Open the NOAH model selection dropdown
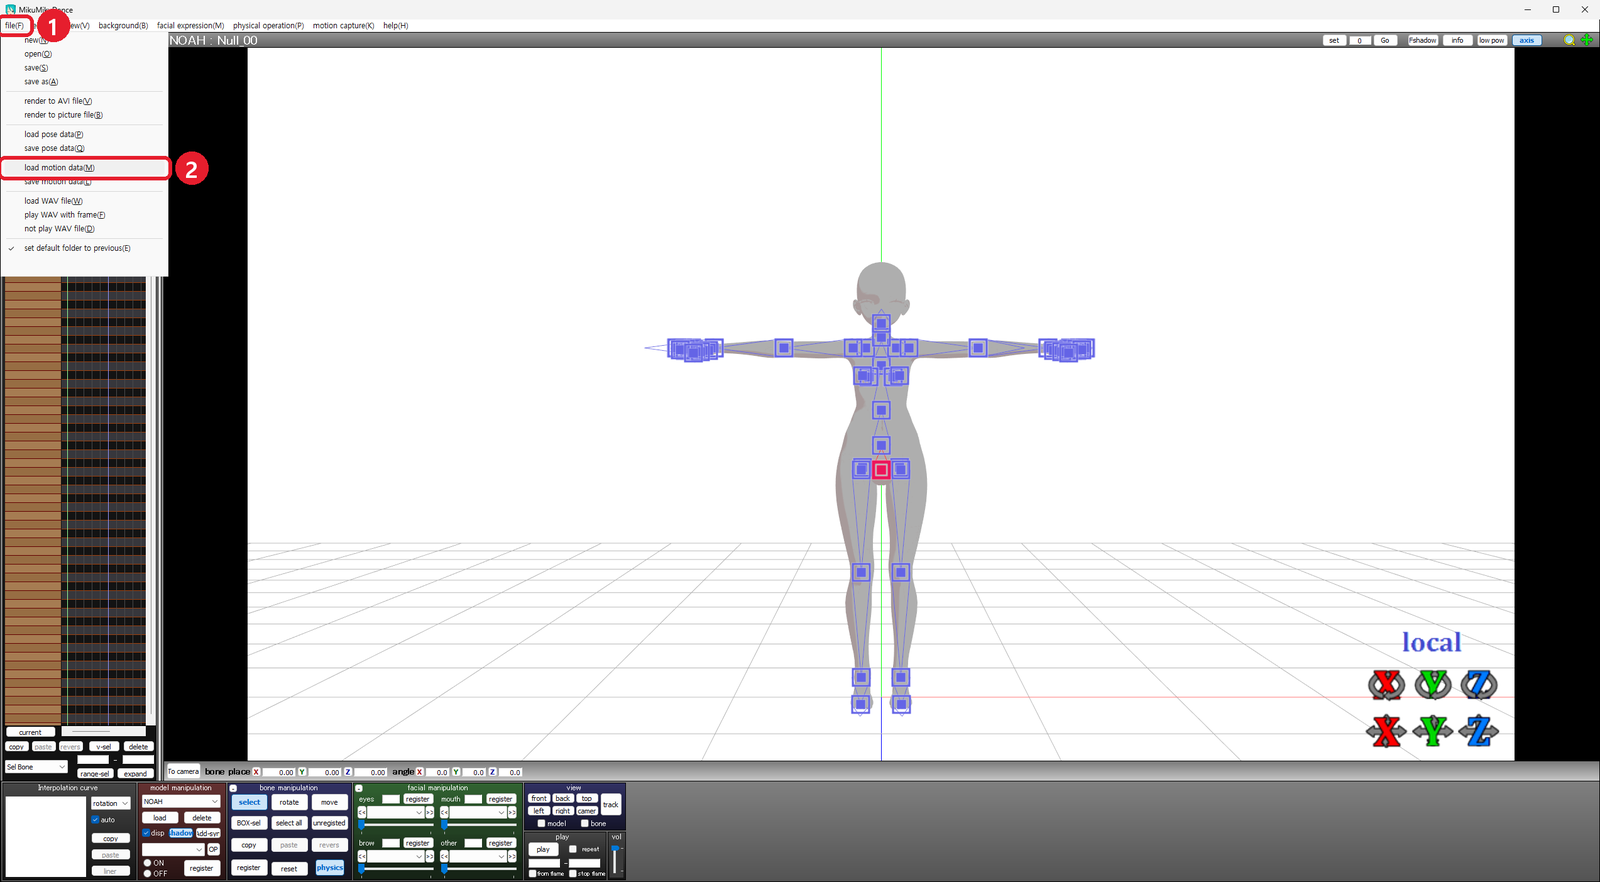The height and width of the screenshot is (882, 1600). [181, 801]
